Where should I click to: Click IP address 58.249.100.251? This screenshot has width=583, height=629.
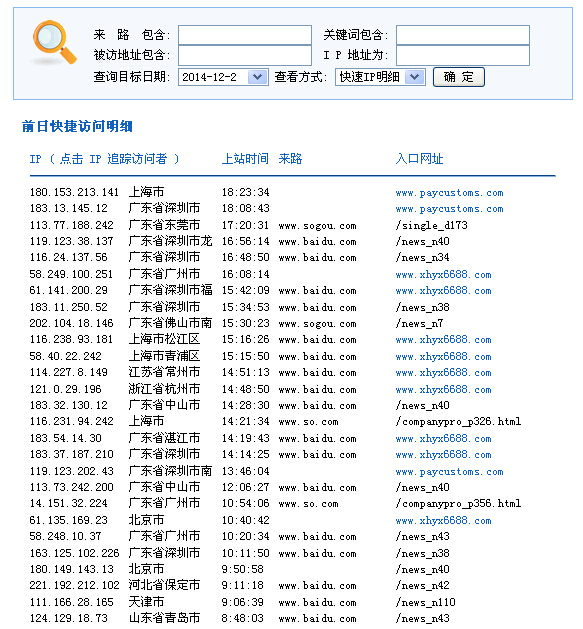coord(71,274)
